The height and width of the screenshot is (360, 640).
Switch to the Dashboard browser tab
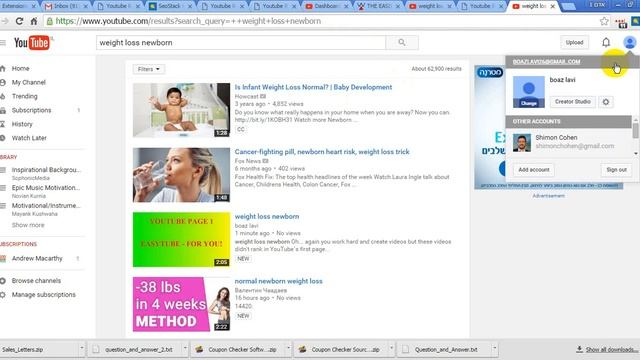[327, 6]
